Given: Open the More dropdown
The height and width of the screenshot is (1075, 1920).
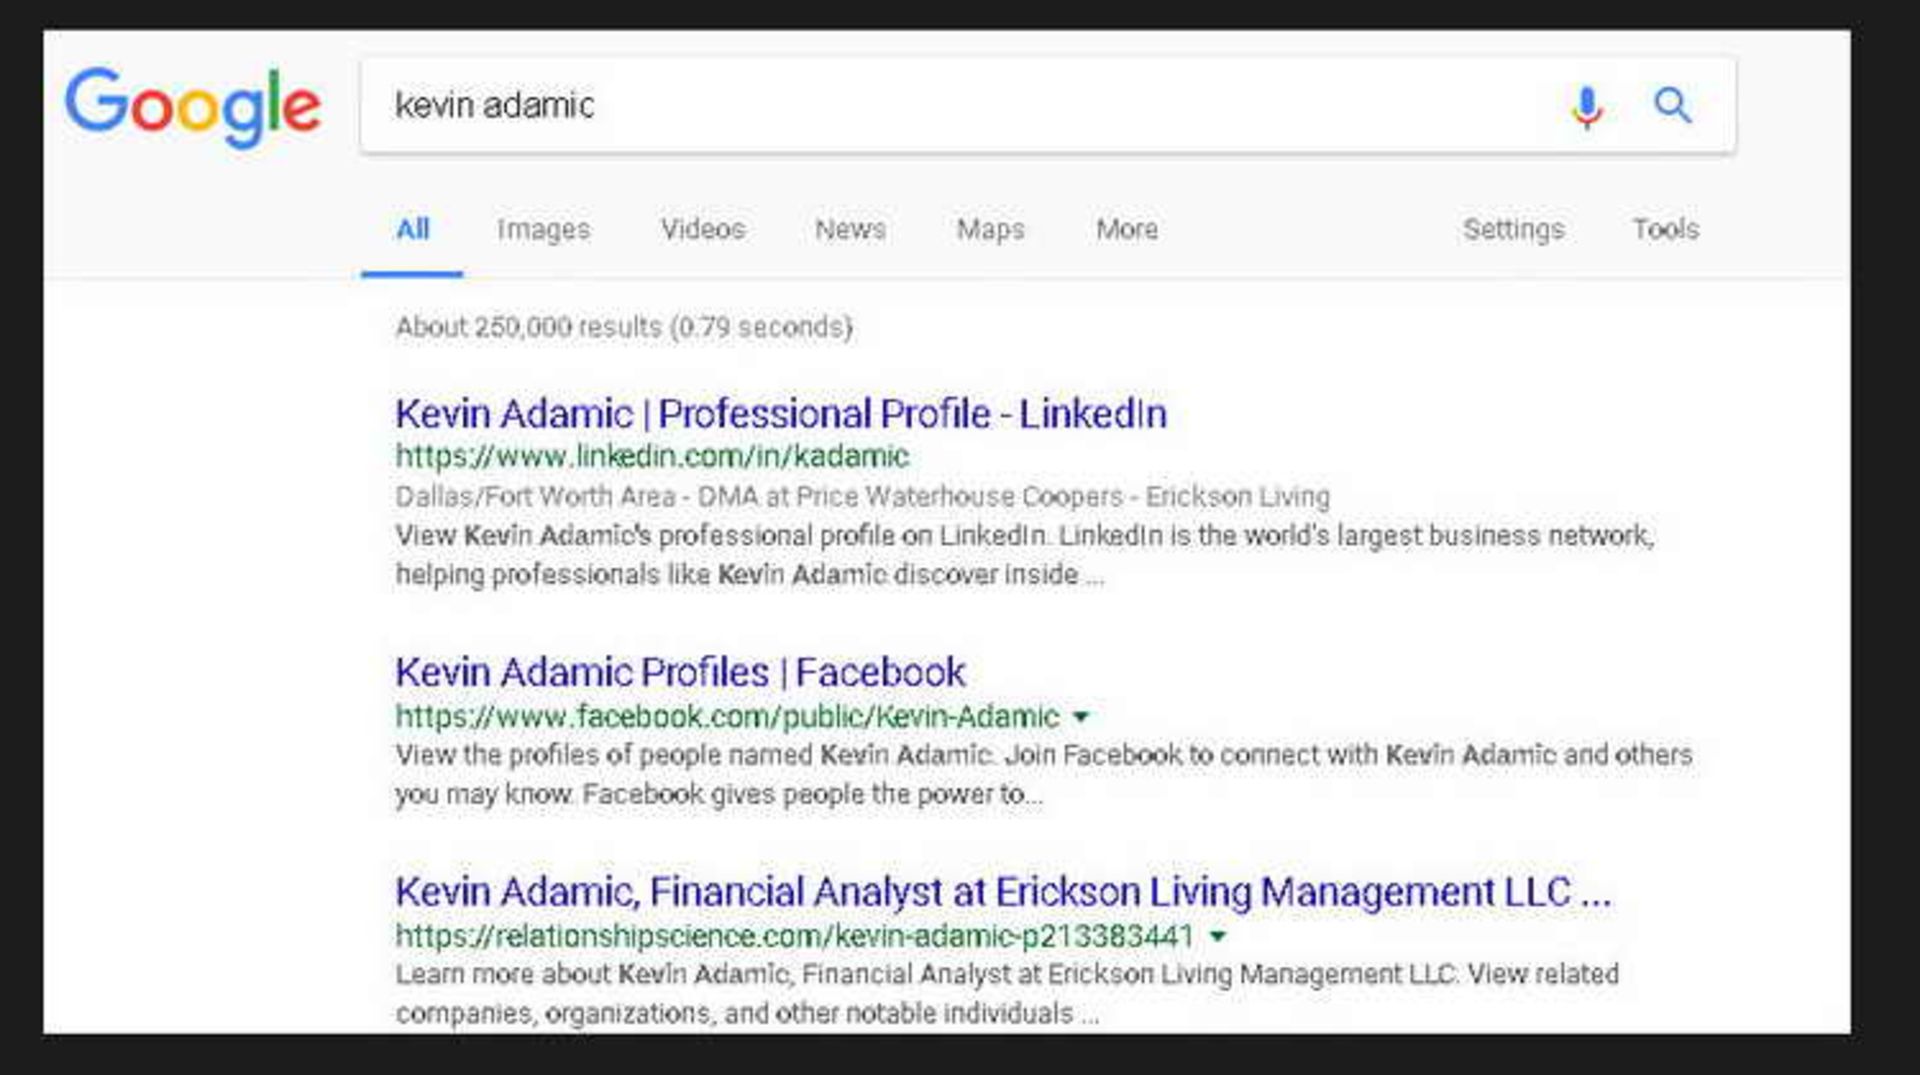Looking at the screenshot, I should click(1126, 229).
